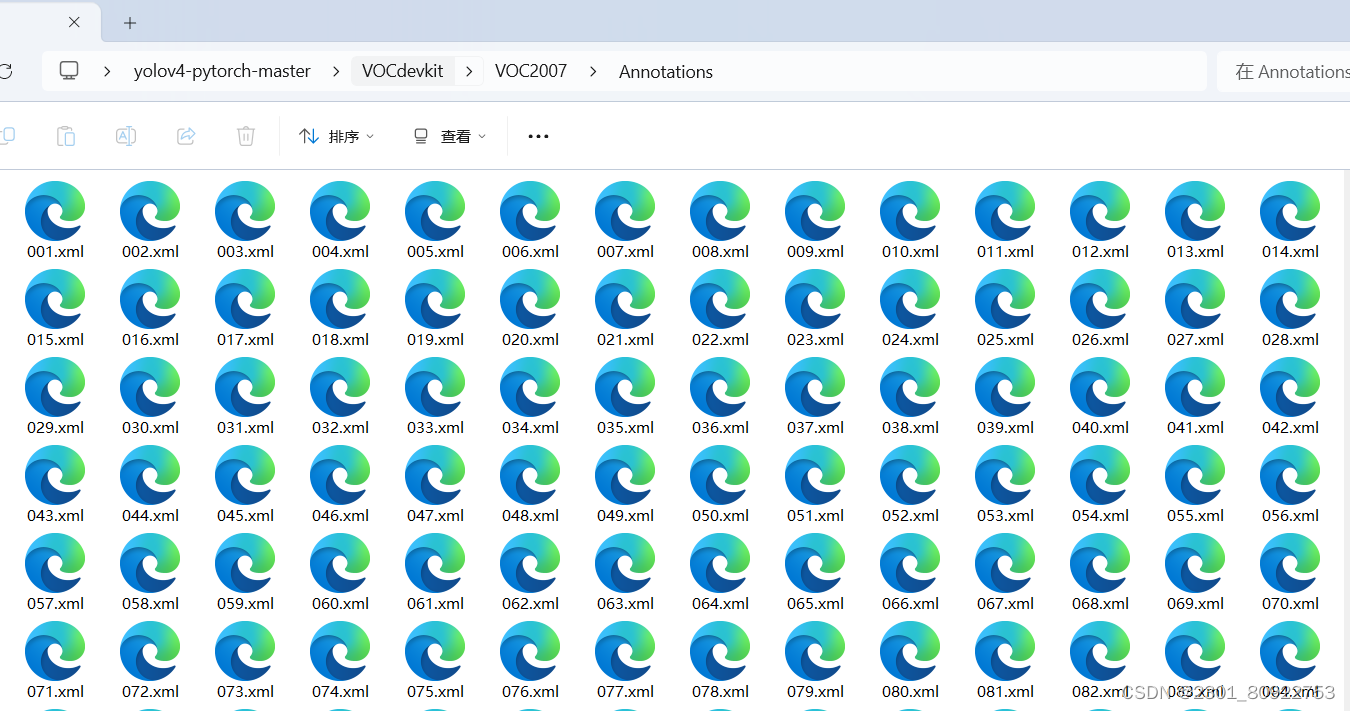Click the filename label 050.xml
Screen dimensions: 1350x711
pyautogui.click(x=720, y=516)
